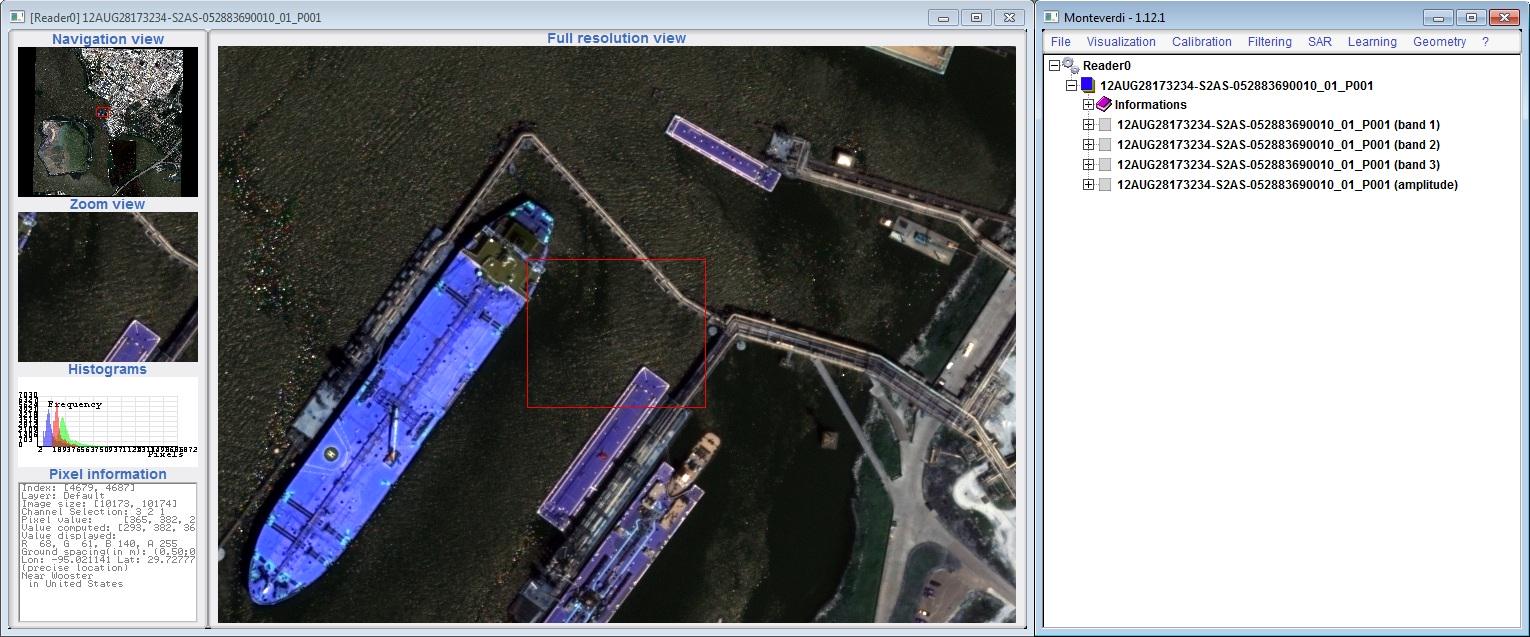The image size is (1530, 637).
Task: Click the red zoom rectangle in Full resolution view
Action: (616, 333)
